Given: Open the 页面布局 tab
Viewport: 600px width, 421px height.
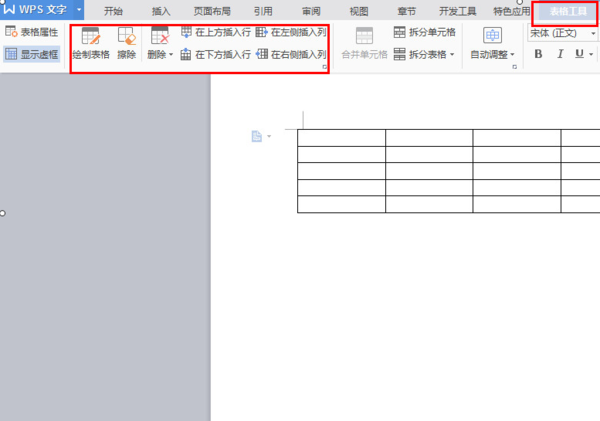Looking at the screenshot, I should point(212,11).
